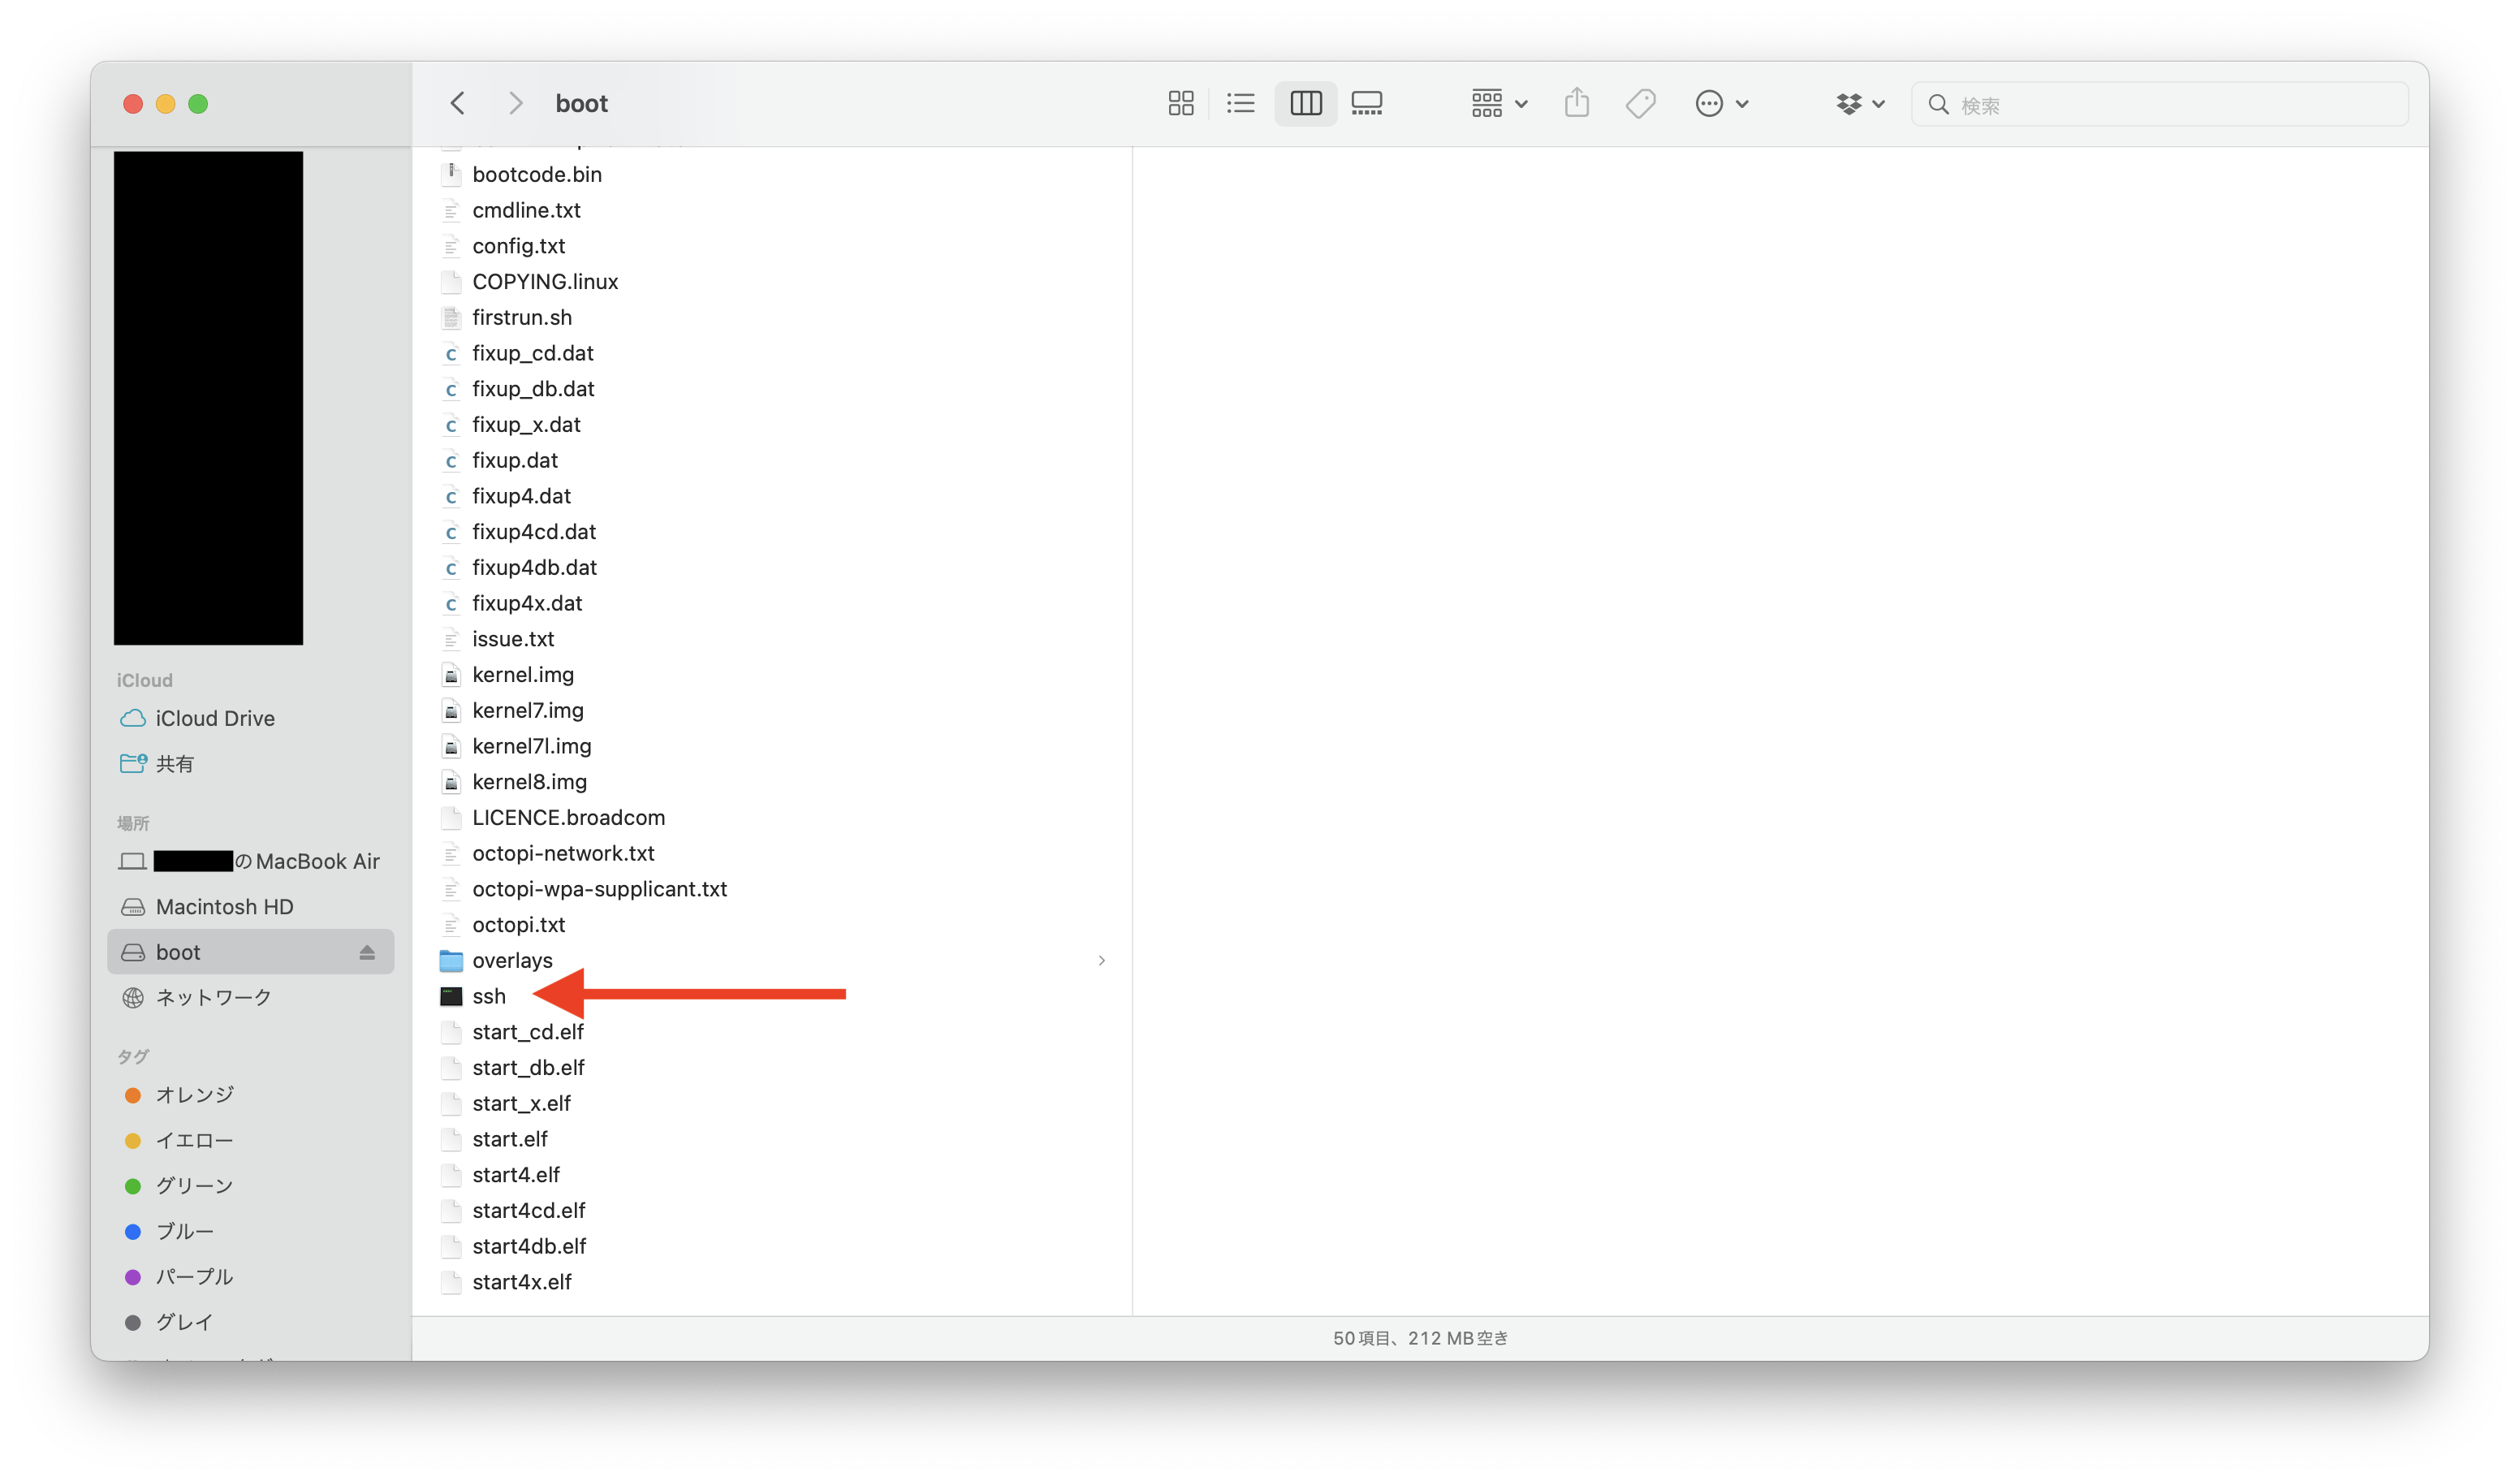Select start4db.elf file
This screenshot has width=2520, height=1481.
point(529,1246)
